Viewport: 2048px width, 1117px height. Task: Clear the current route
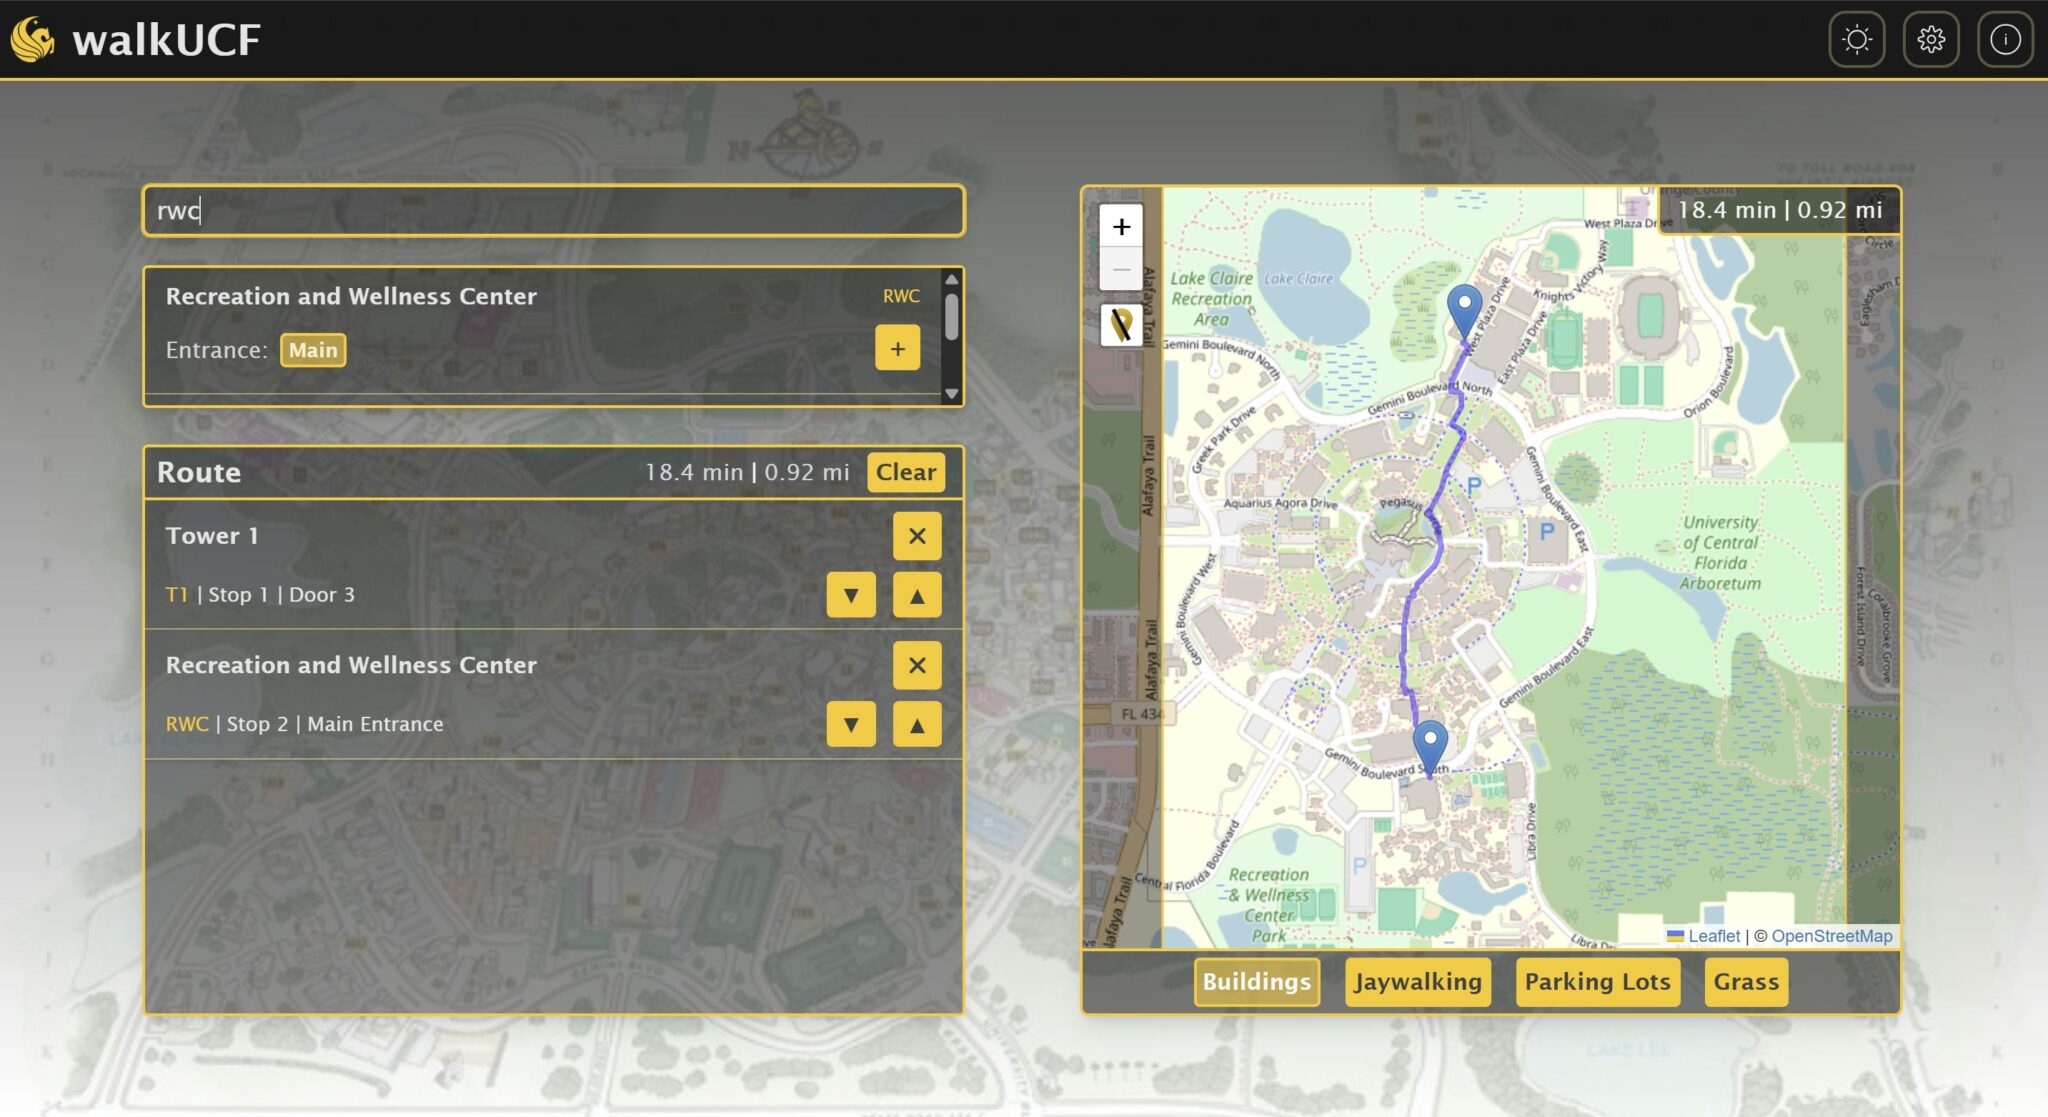point(905,472)
